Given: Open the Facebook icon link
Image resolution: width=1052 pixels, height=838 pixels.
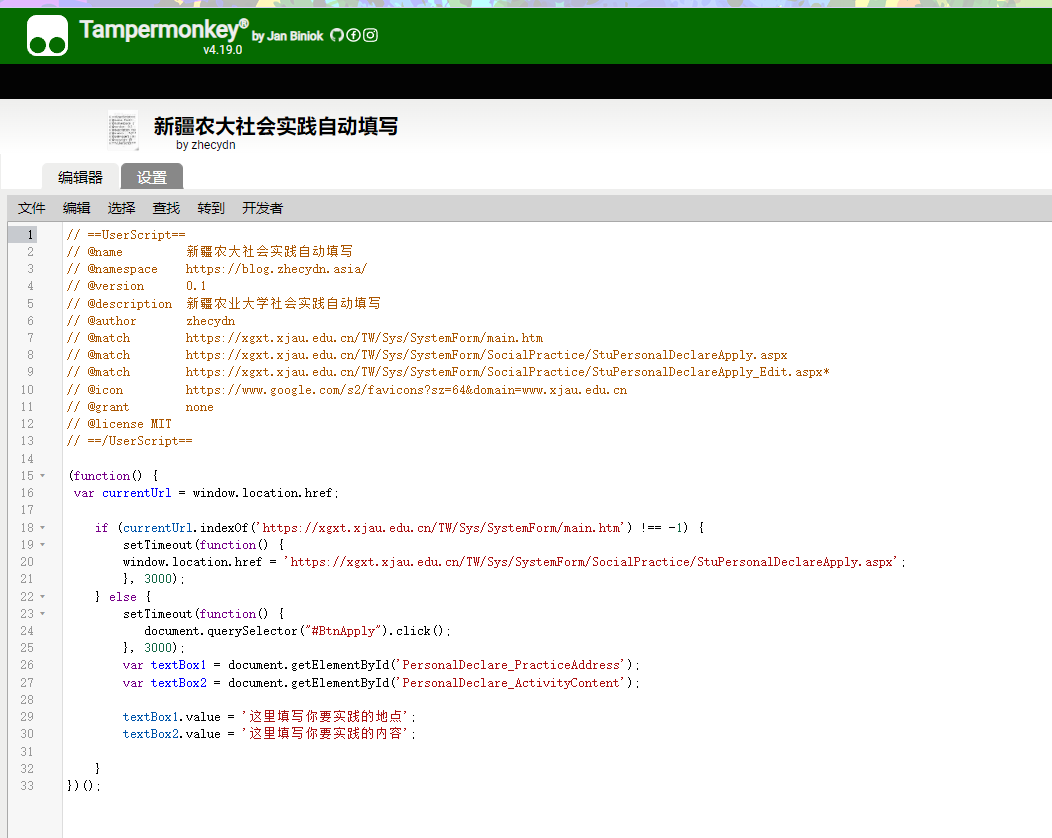Looking at the screenshot, I should pos(353,35).
